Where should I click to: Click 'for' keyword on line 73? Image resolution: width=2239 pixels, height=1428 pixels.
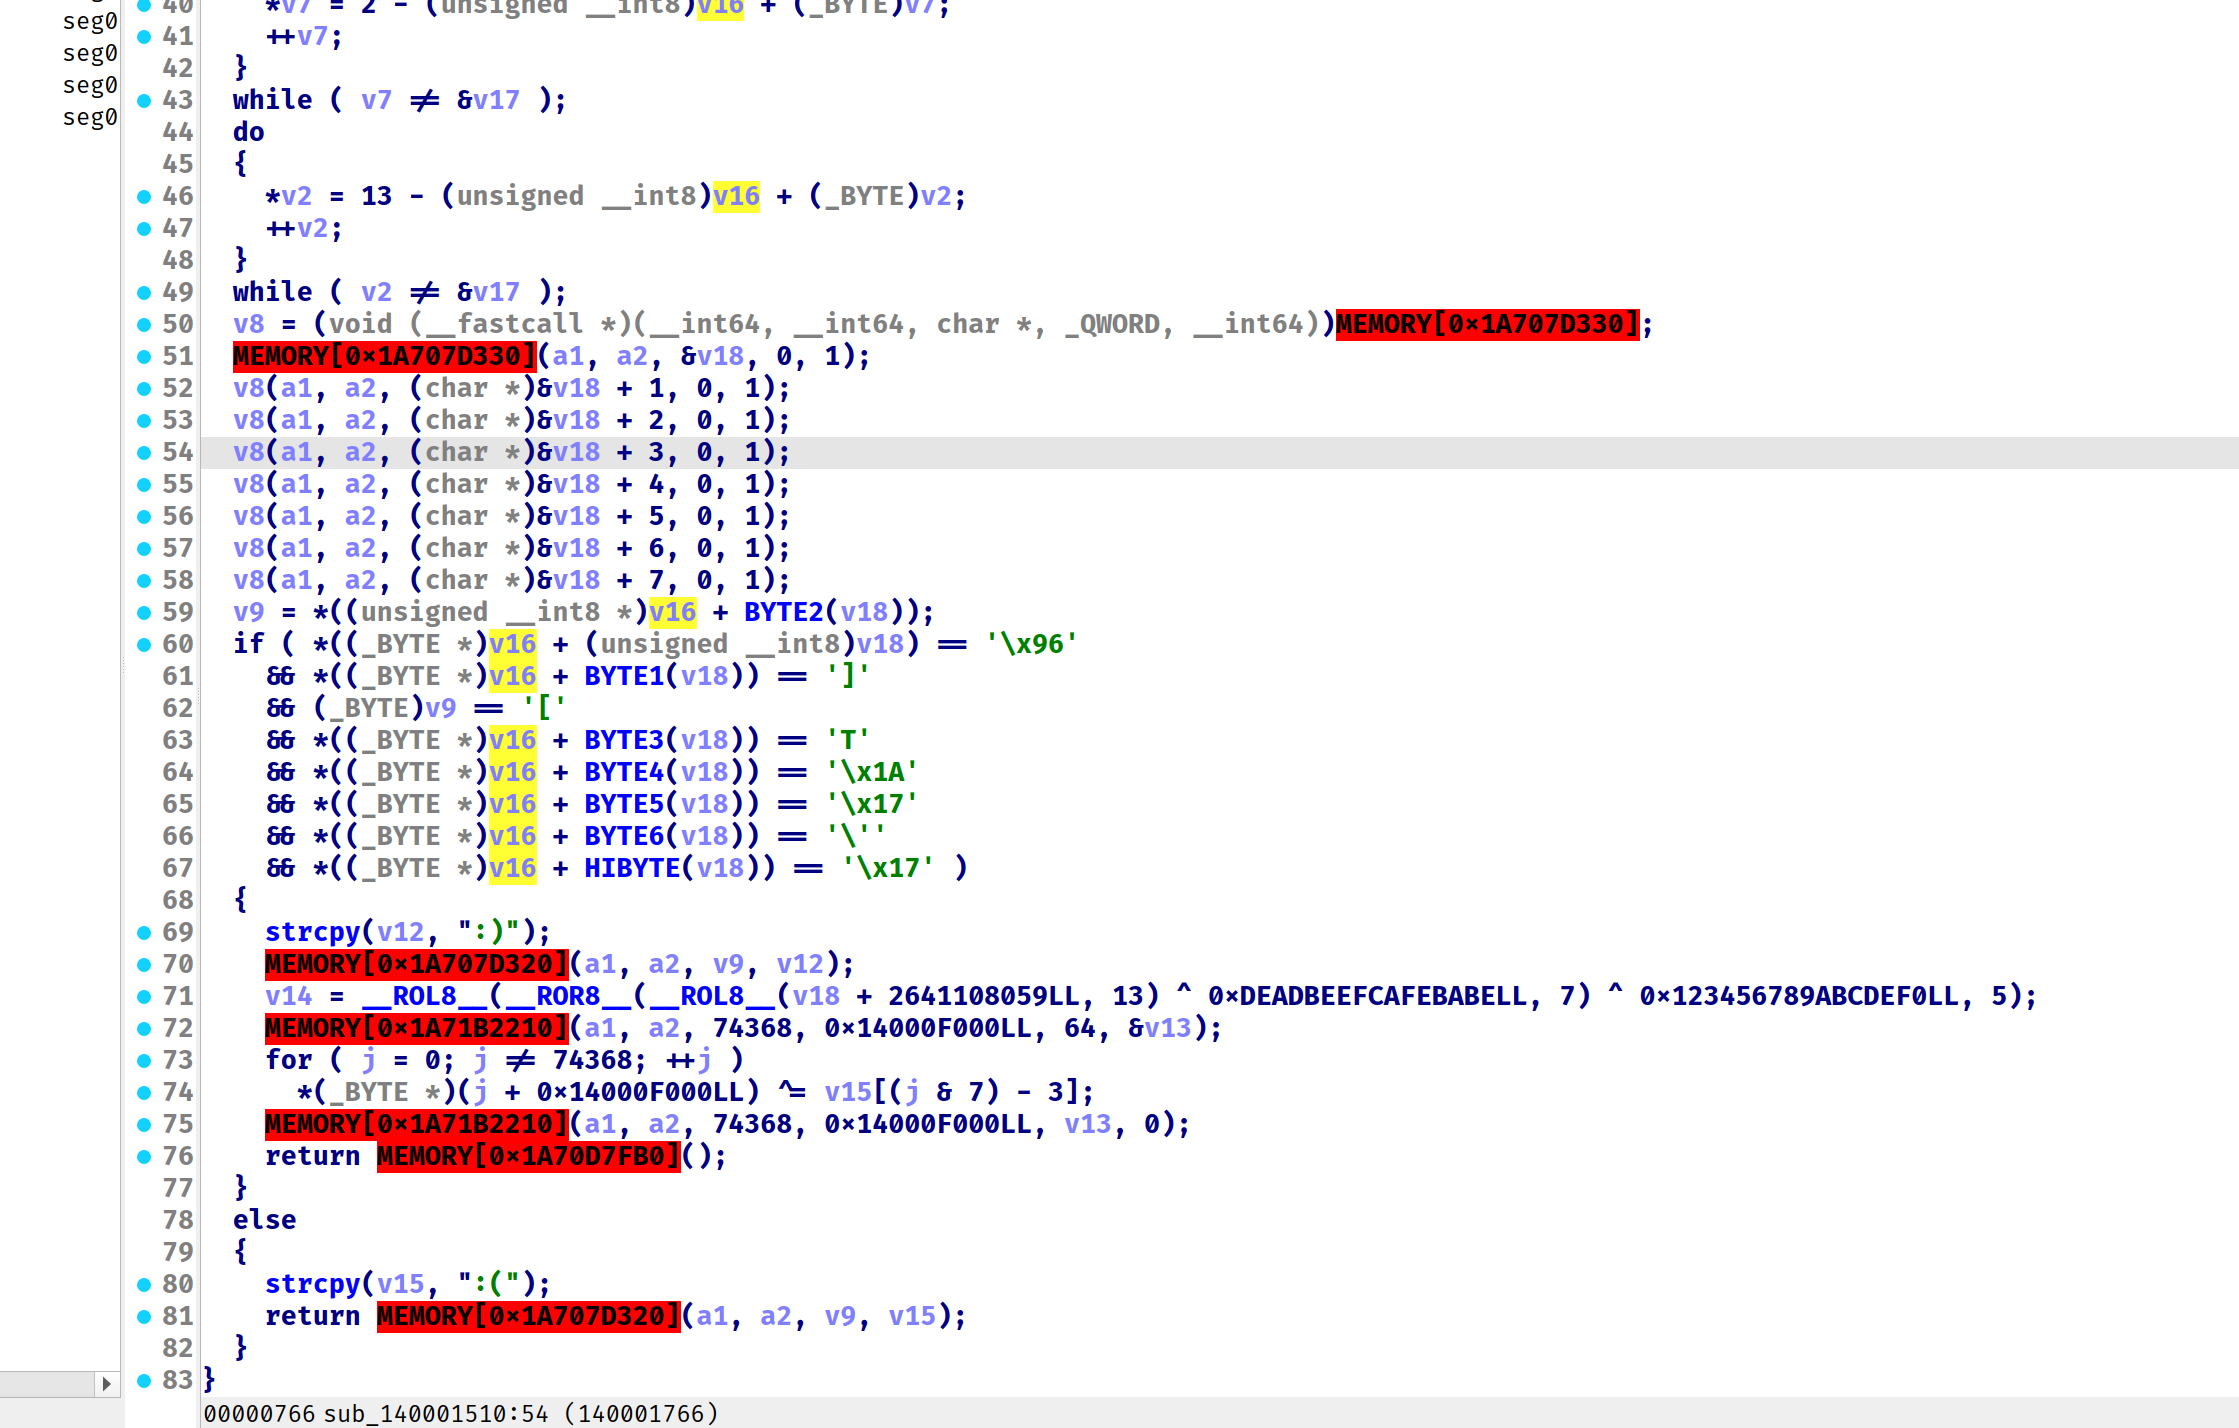click(288, 1060)
